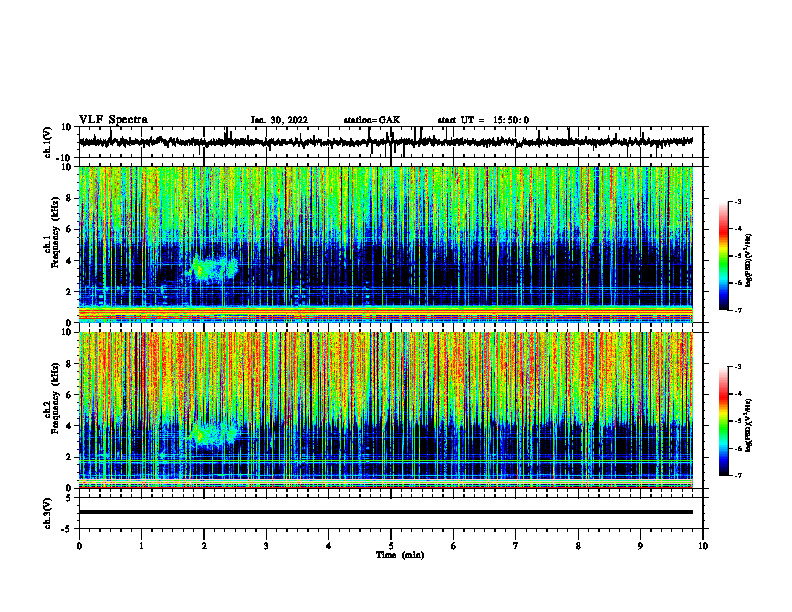Click the "station=GAK" header label
This screenshot has width=792, height=612.
pyautogui.click(x=372, y=120)
